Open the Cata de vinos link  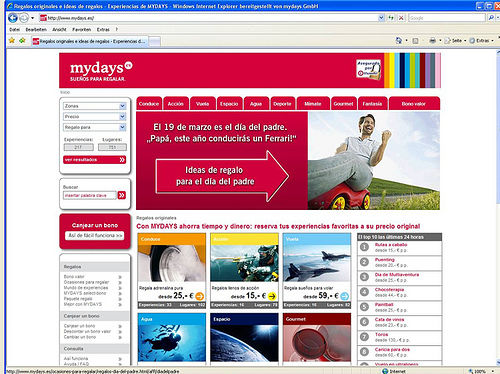389,319
